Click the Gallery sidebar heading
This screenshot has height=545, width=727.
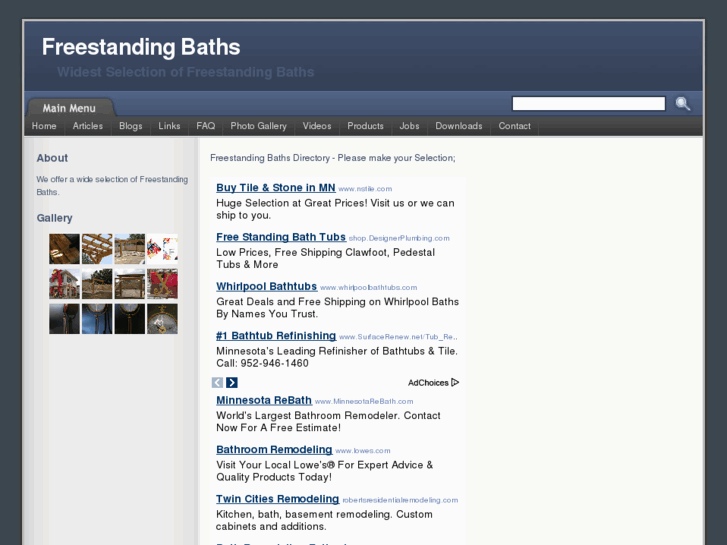pyautogui.click(x=54, y=218)
